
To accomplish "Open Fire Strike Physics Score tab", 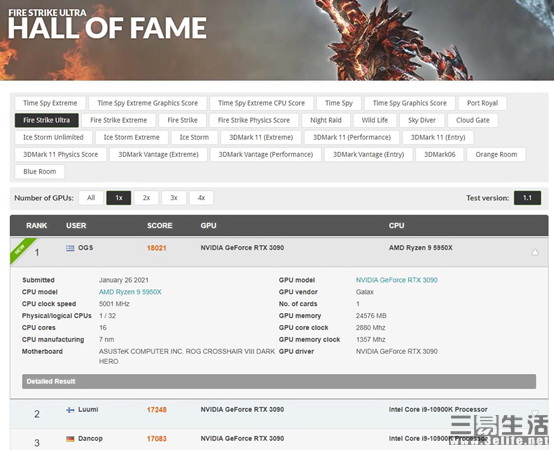I will coord(254,120).
